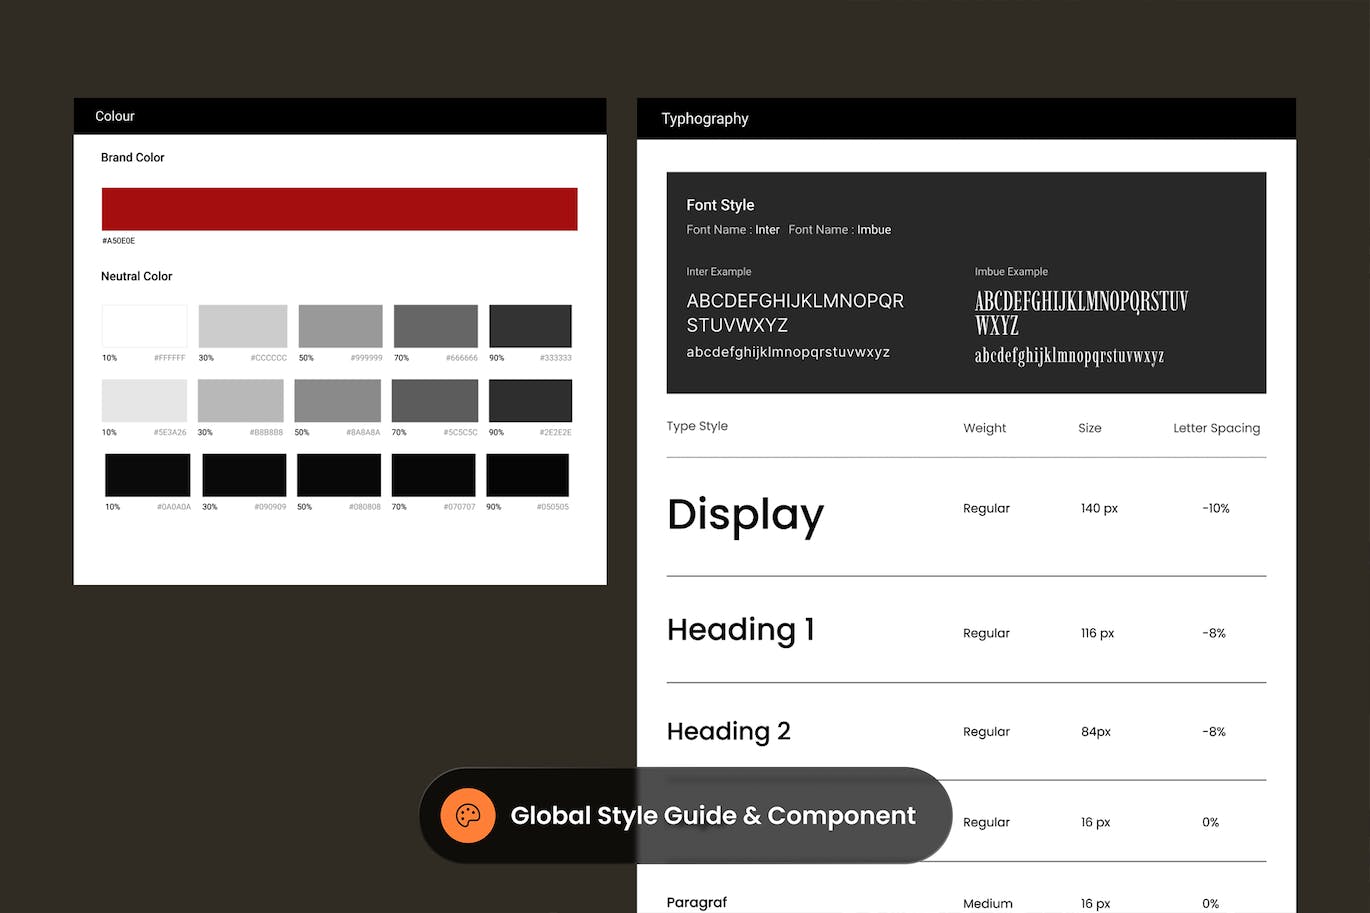Click the Inter Example label
Viewport: 1370px width, 913px height.
click(718, 272)
